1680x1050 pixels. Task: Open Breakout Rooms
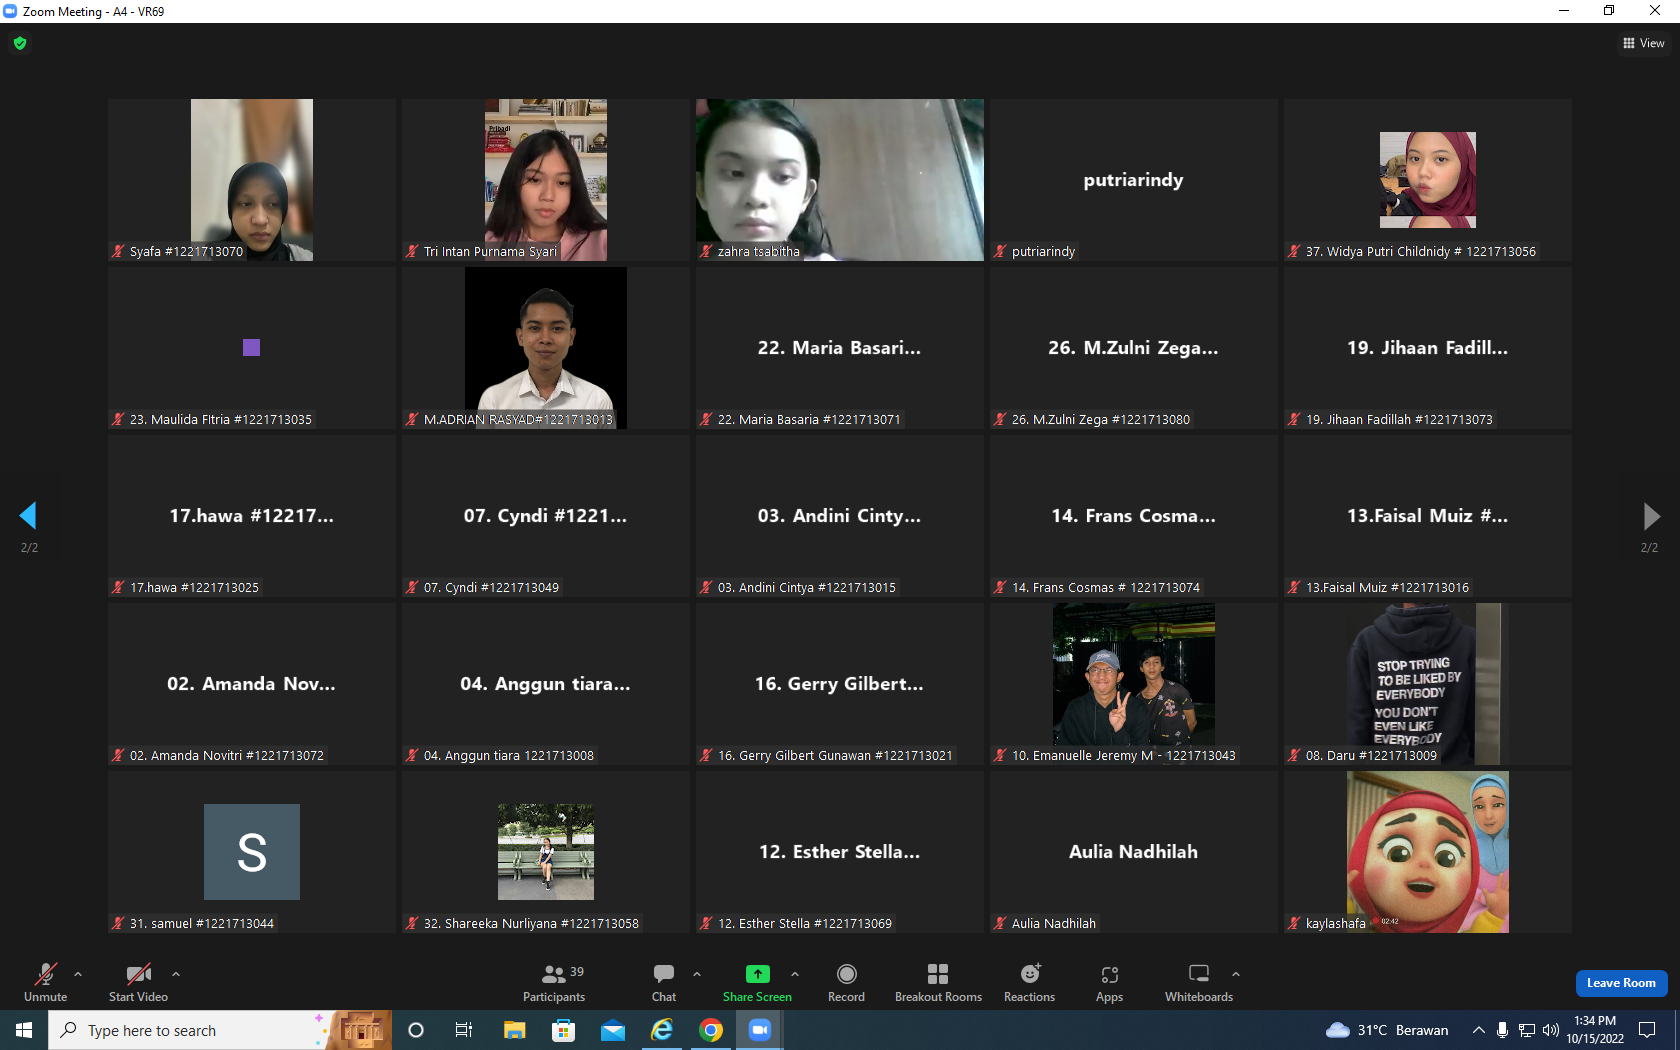point(938,982)
